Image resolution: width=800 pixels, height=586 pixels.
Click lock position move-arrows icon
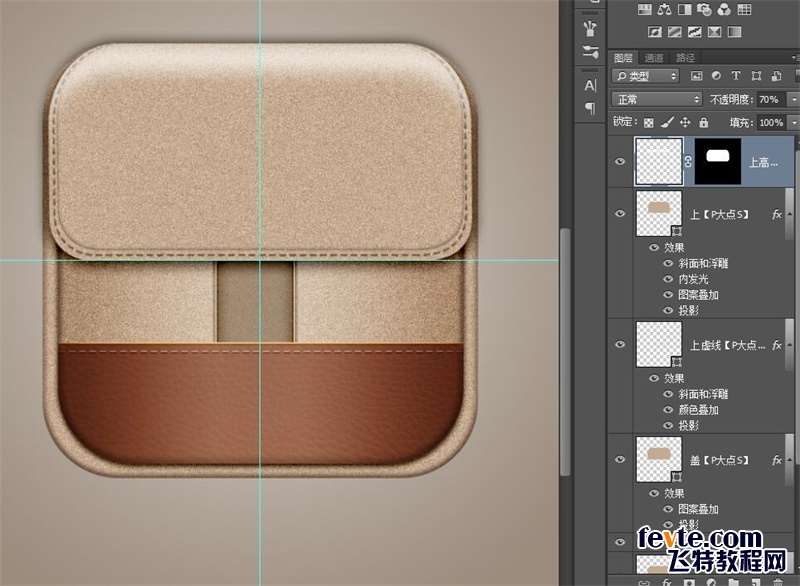685,122
